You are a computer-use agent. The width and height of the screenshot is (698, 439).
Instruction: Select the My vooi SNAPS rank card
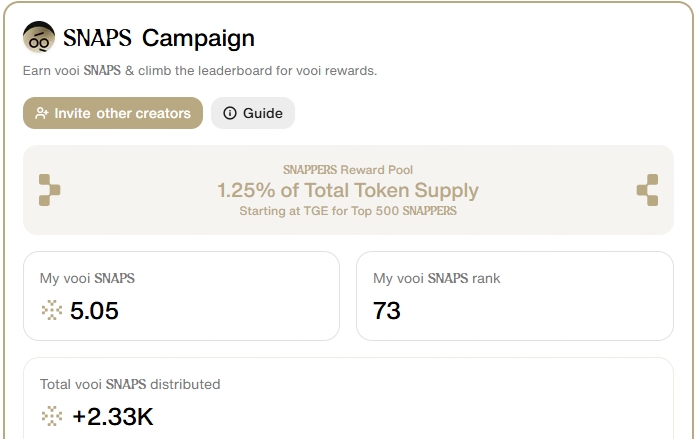coord(515,296)
